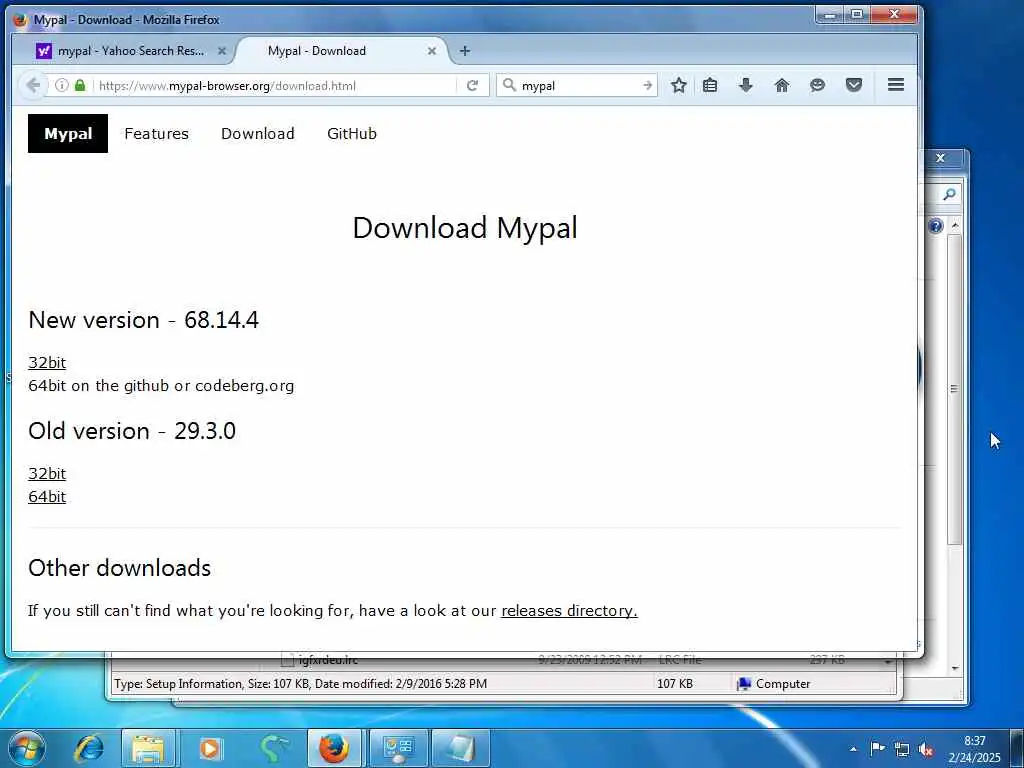This screenshot has width=1024, height=768.
Task: Open the Downloads arrow panel
Action: 746,85
